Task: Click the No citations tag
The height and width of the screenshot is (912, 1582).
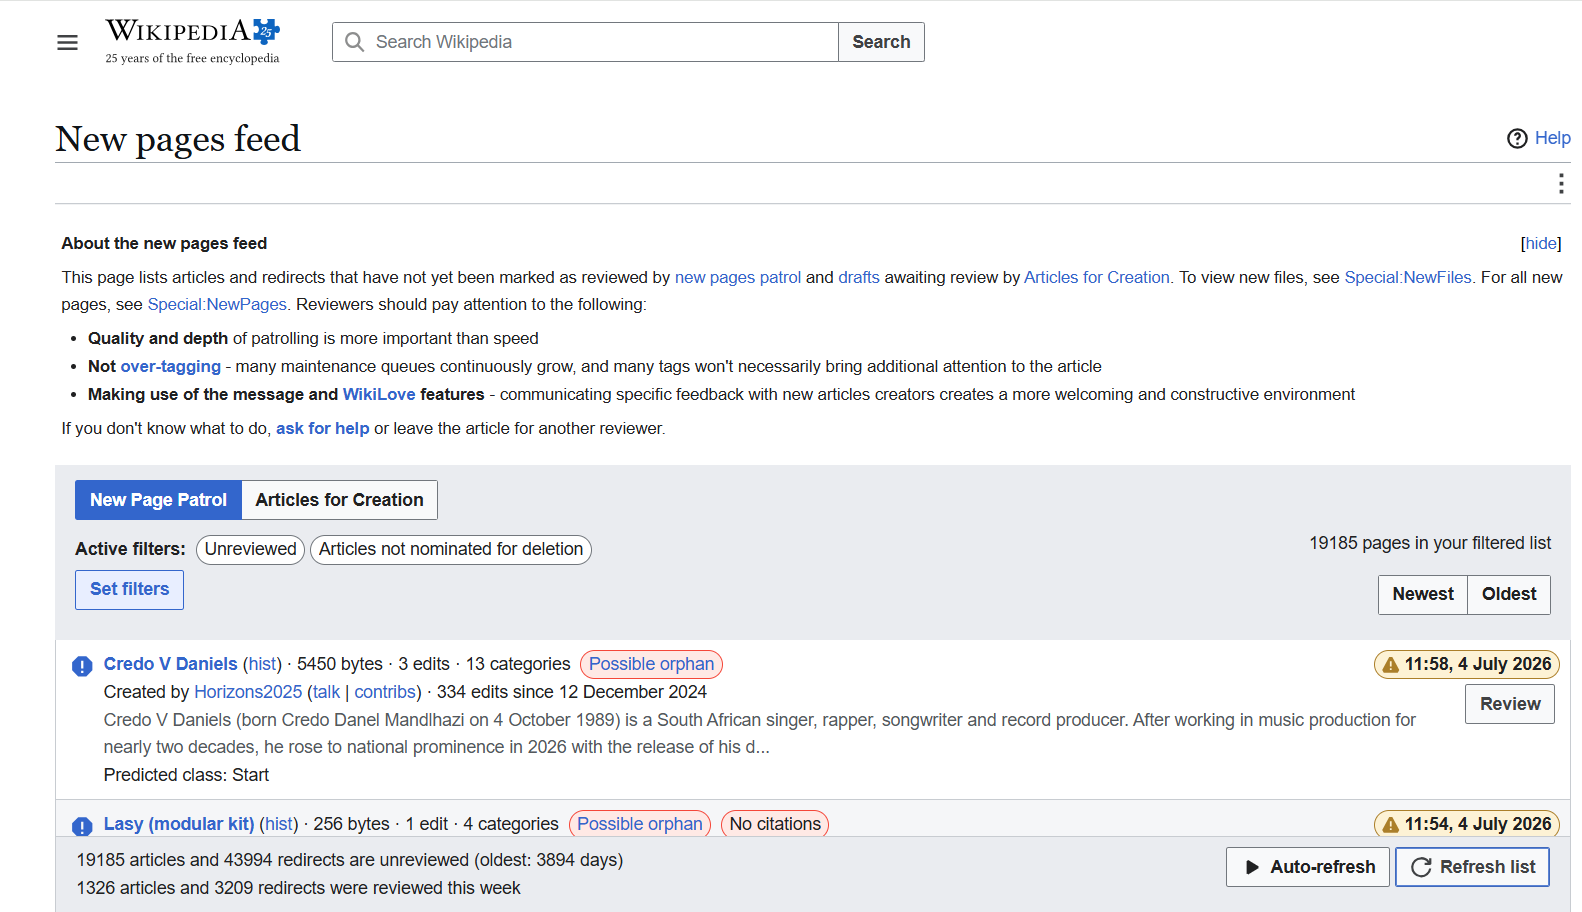Action: click(x=775, y=824)
